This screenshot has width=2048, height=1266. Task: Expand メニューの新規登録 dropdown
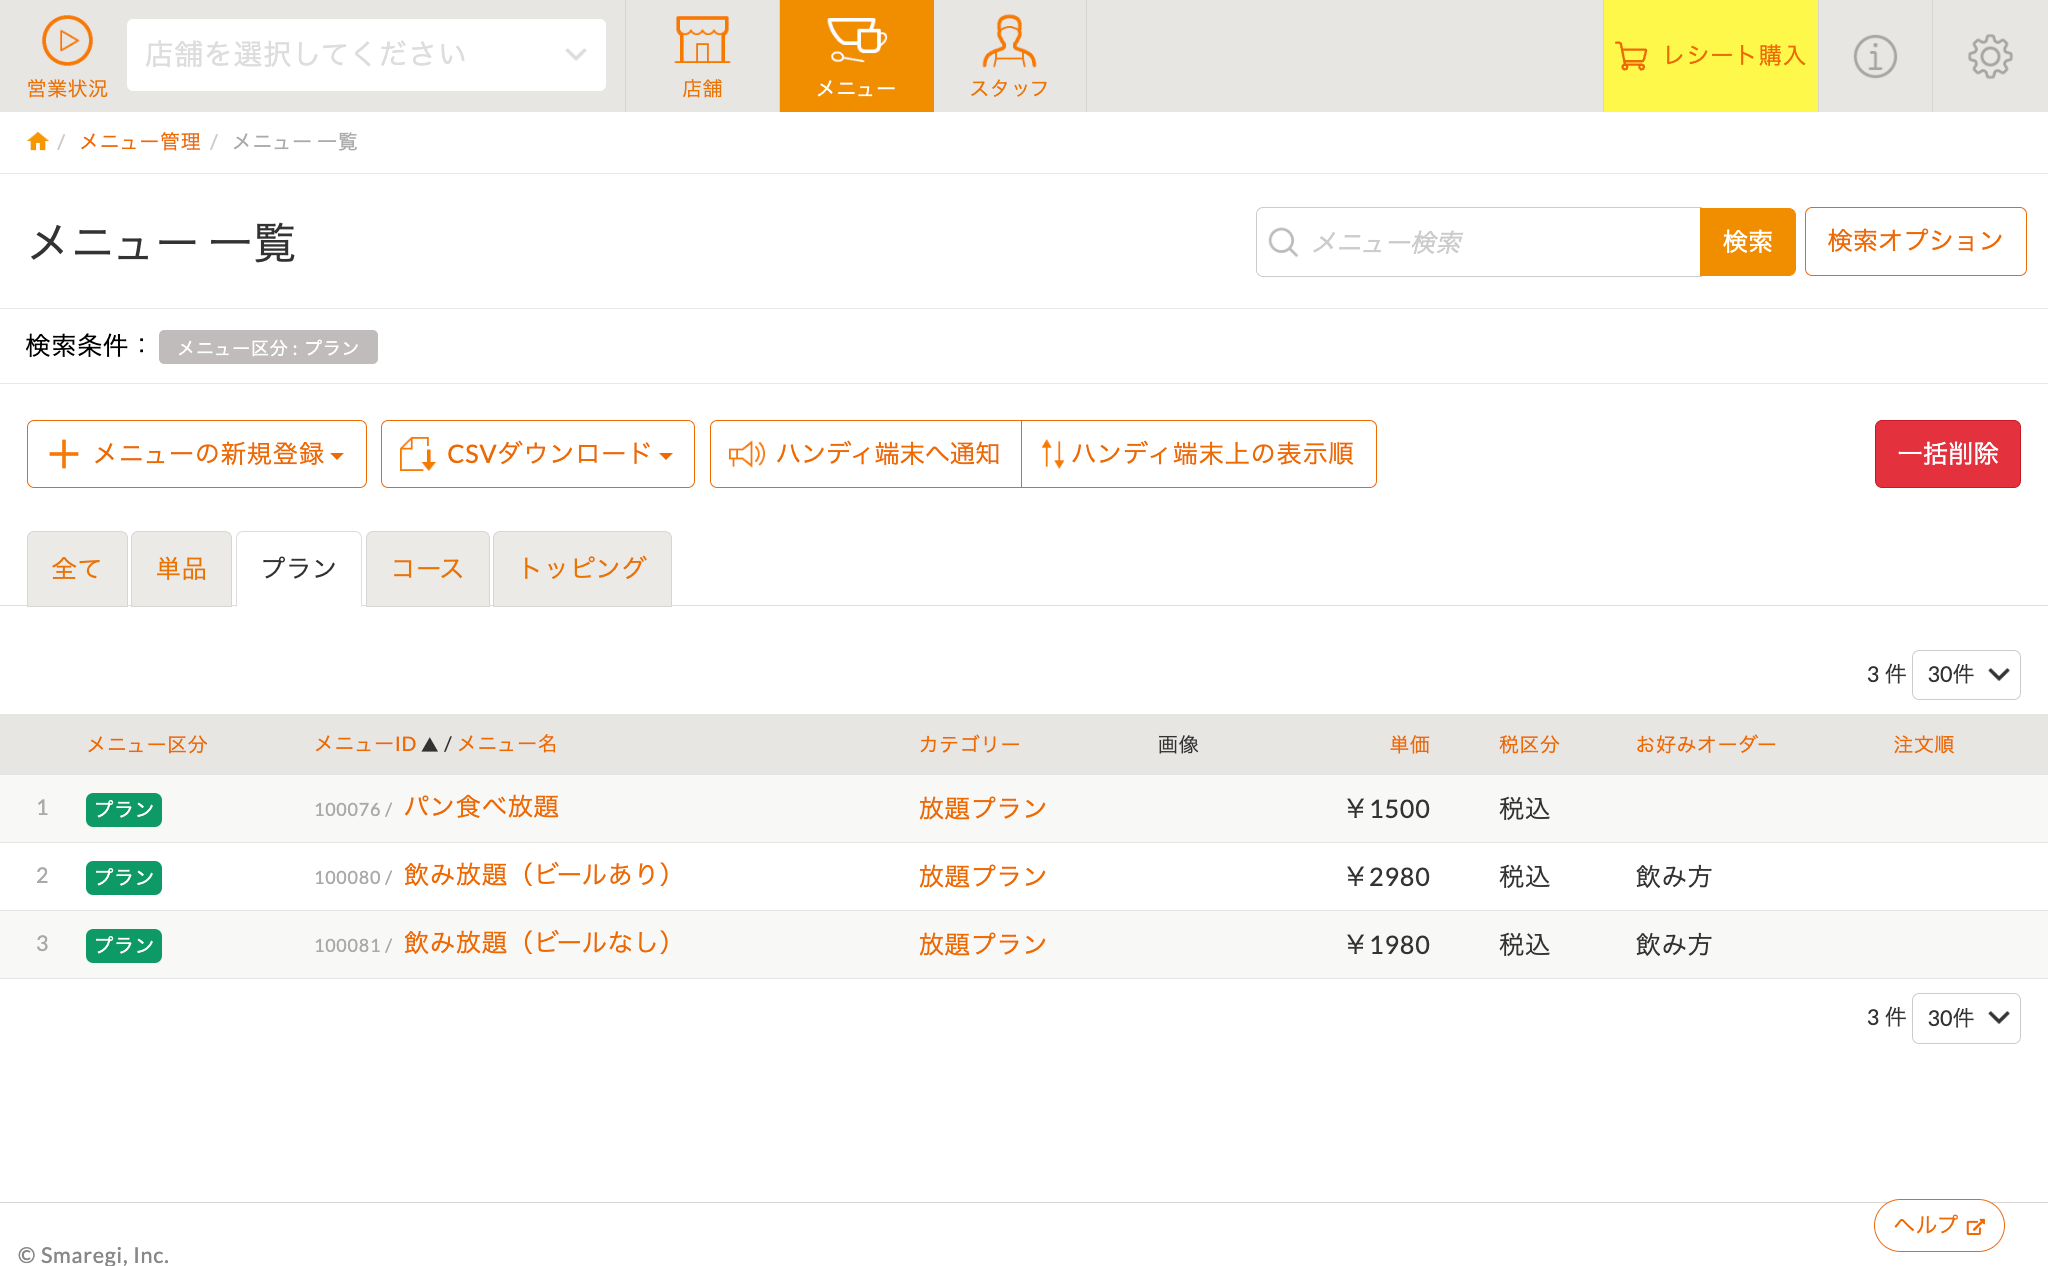tap(197, 454)
